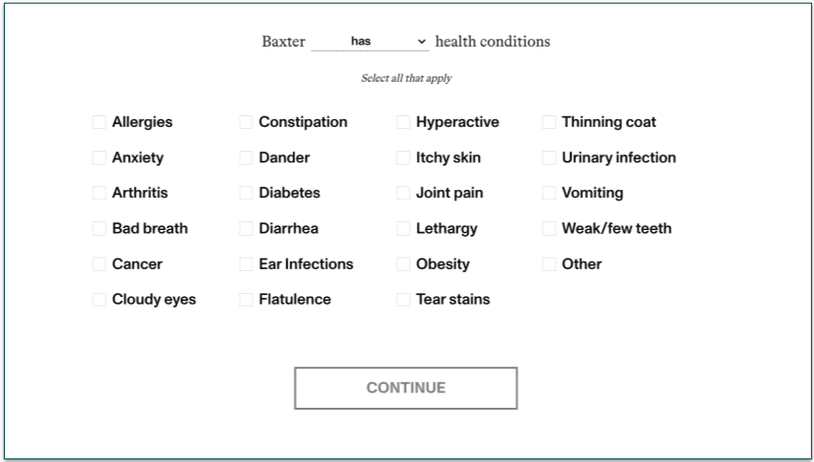Tick the Itchy skin checkbox

403,158
